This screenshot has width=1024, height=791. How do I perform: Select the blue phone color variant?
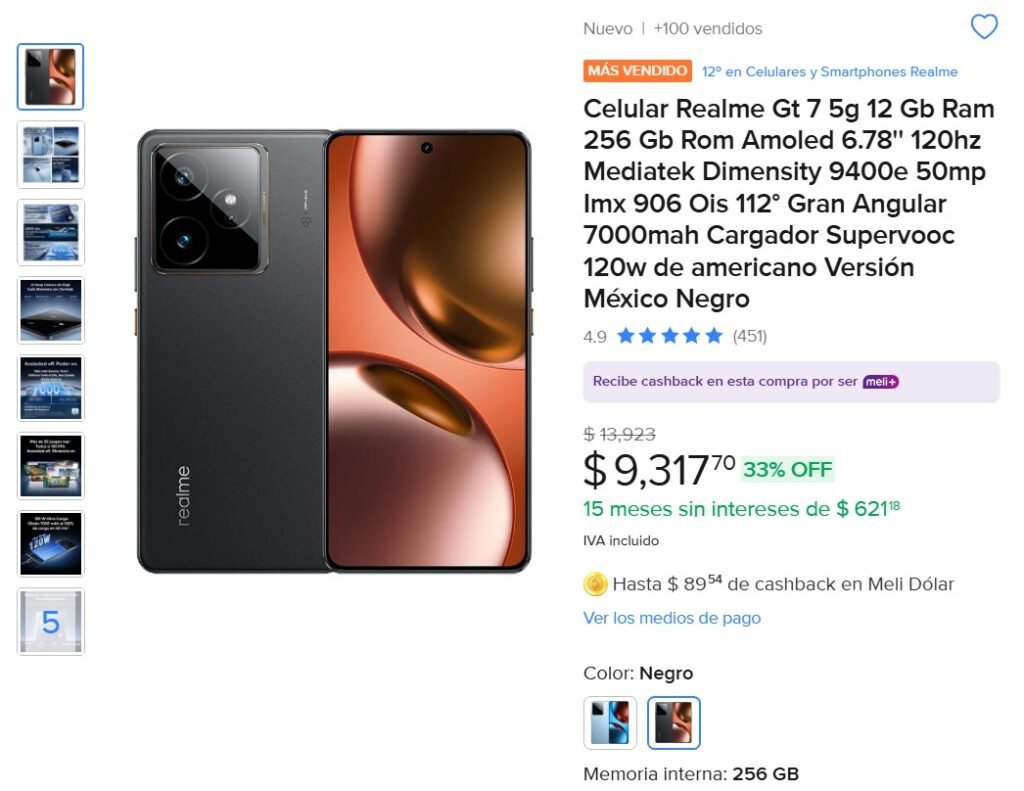pos(610,720)
